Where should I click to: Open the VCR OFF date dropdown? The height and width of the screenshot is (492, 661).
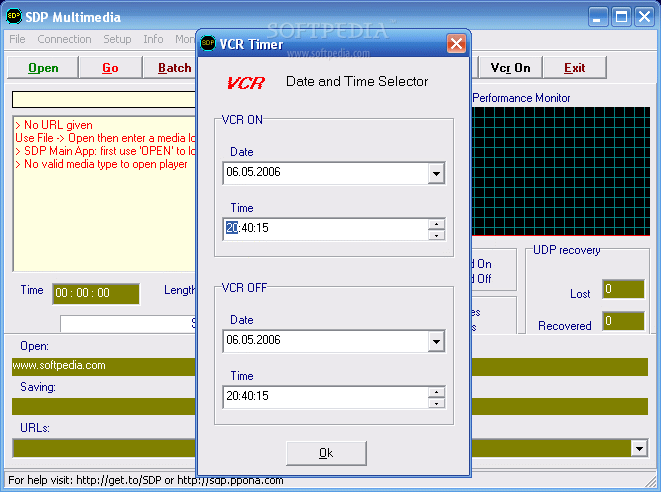(x=436, y=341)
